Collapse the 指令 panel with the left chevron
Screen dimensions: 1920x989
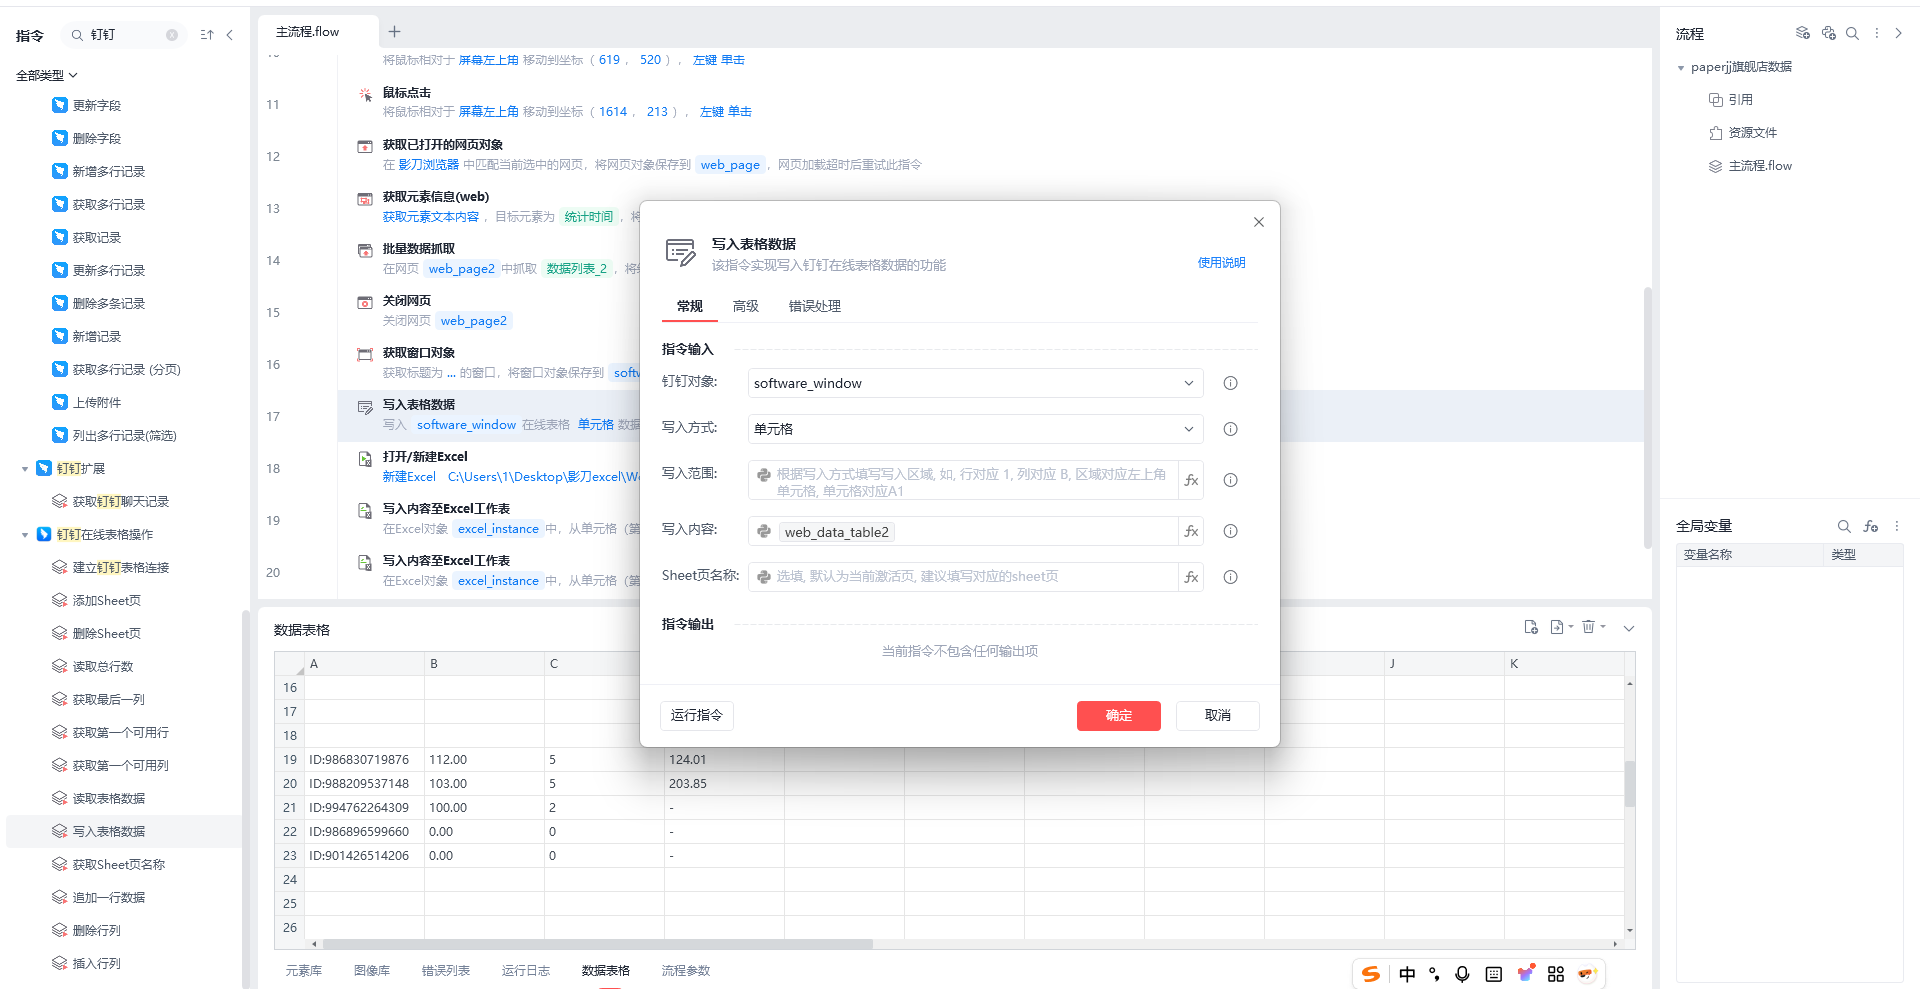tap(230, 35)
